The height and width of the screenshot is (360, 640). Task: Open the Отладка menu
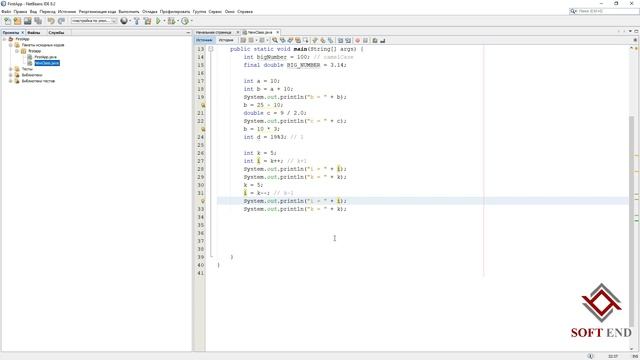click(x=150, y=11)
